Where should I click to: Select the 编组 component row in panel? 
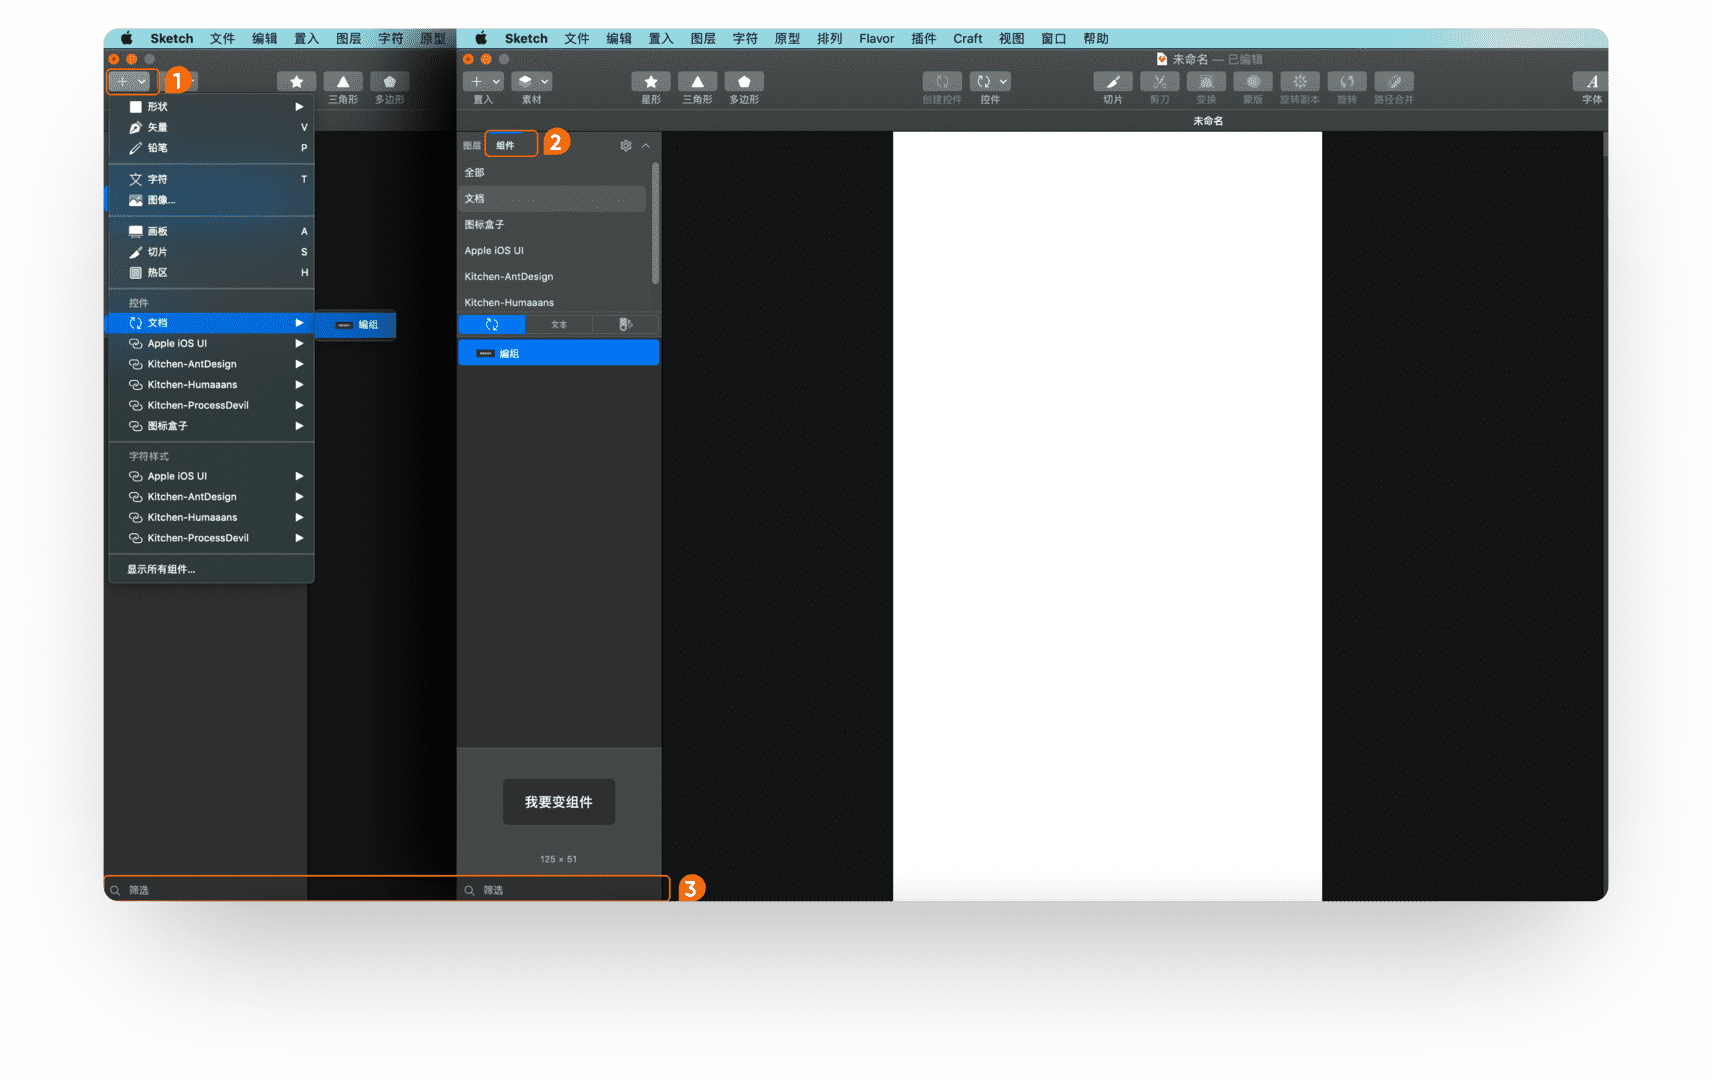click(x=559, y=353)
